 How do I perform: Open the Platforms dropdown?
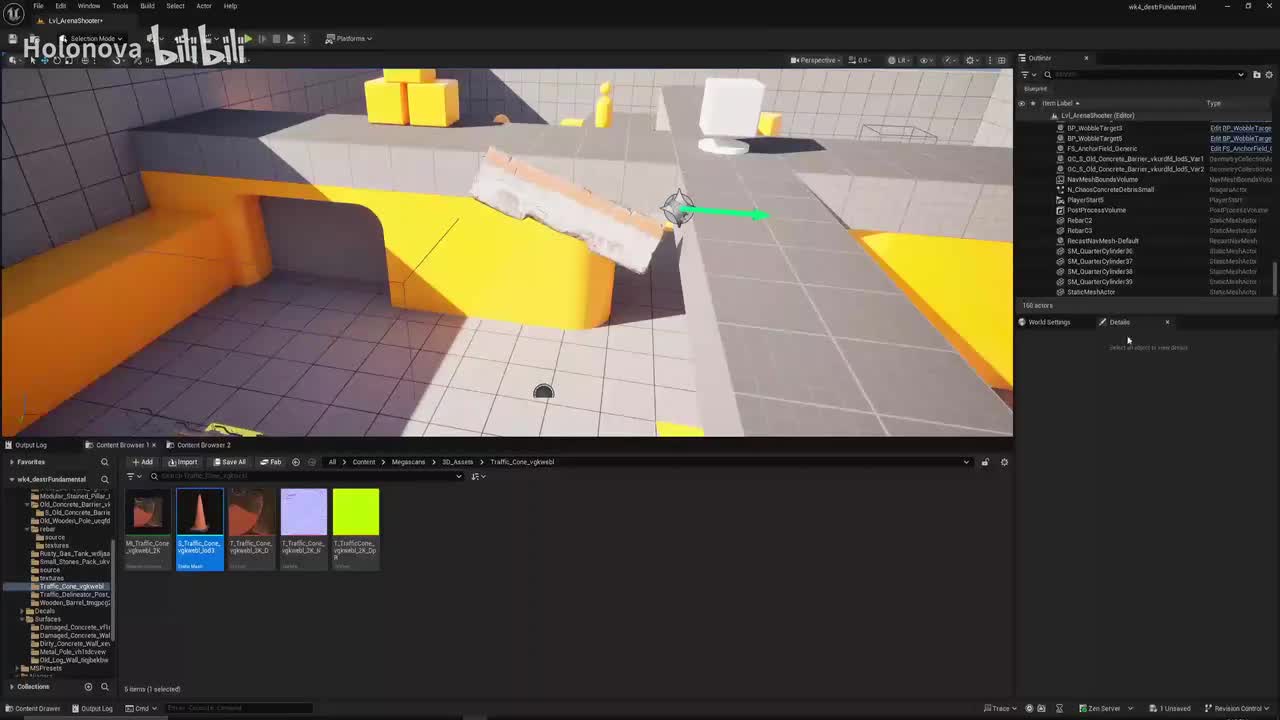pyautogui.click(x=350, y=38)
